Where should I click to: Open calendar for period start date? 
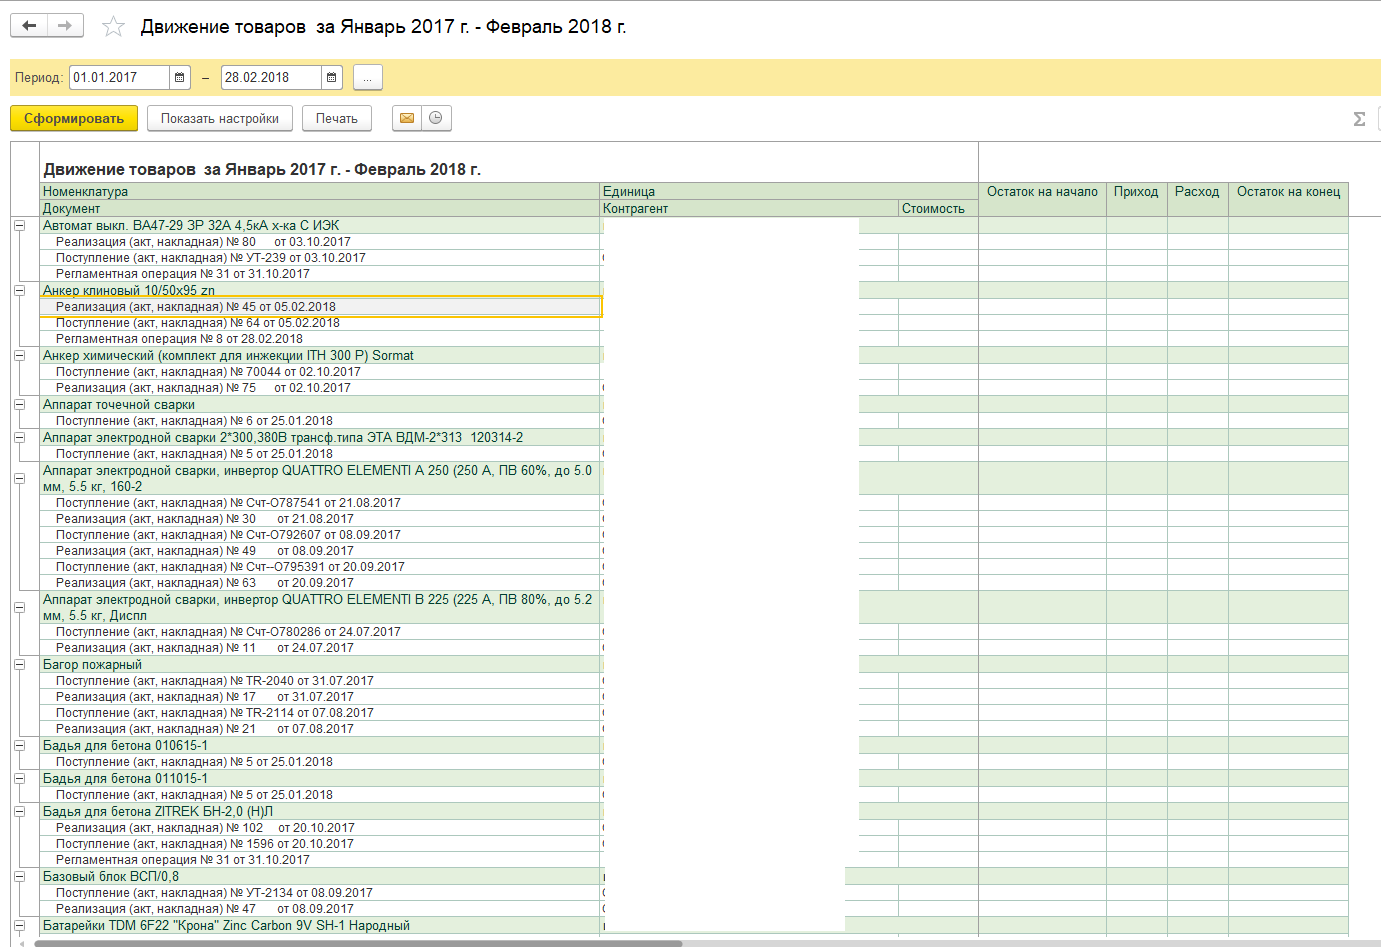tap(180, 78)
